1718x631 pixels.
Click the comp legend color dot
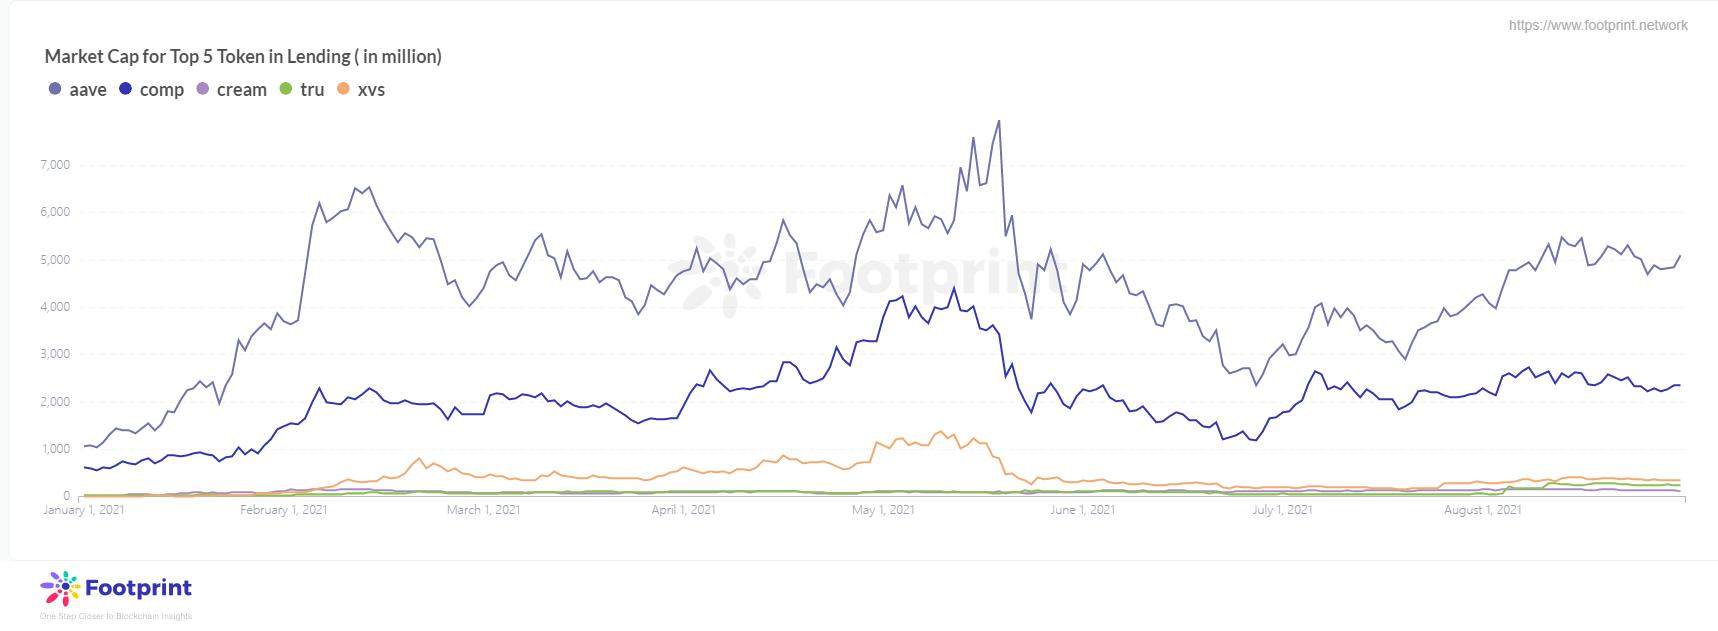pos(125,89)
